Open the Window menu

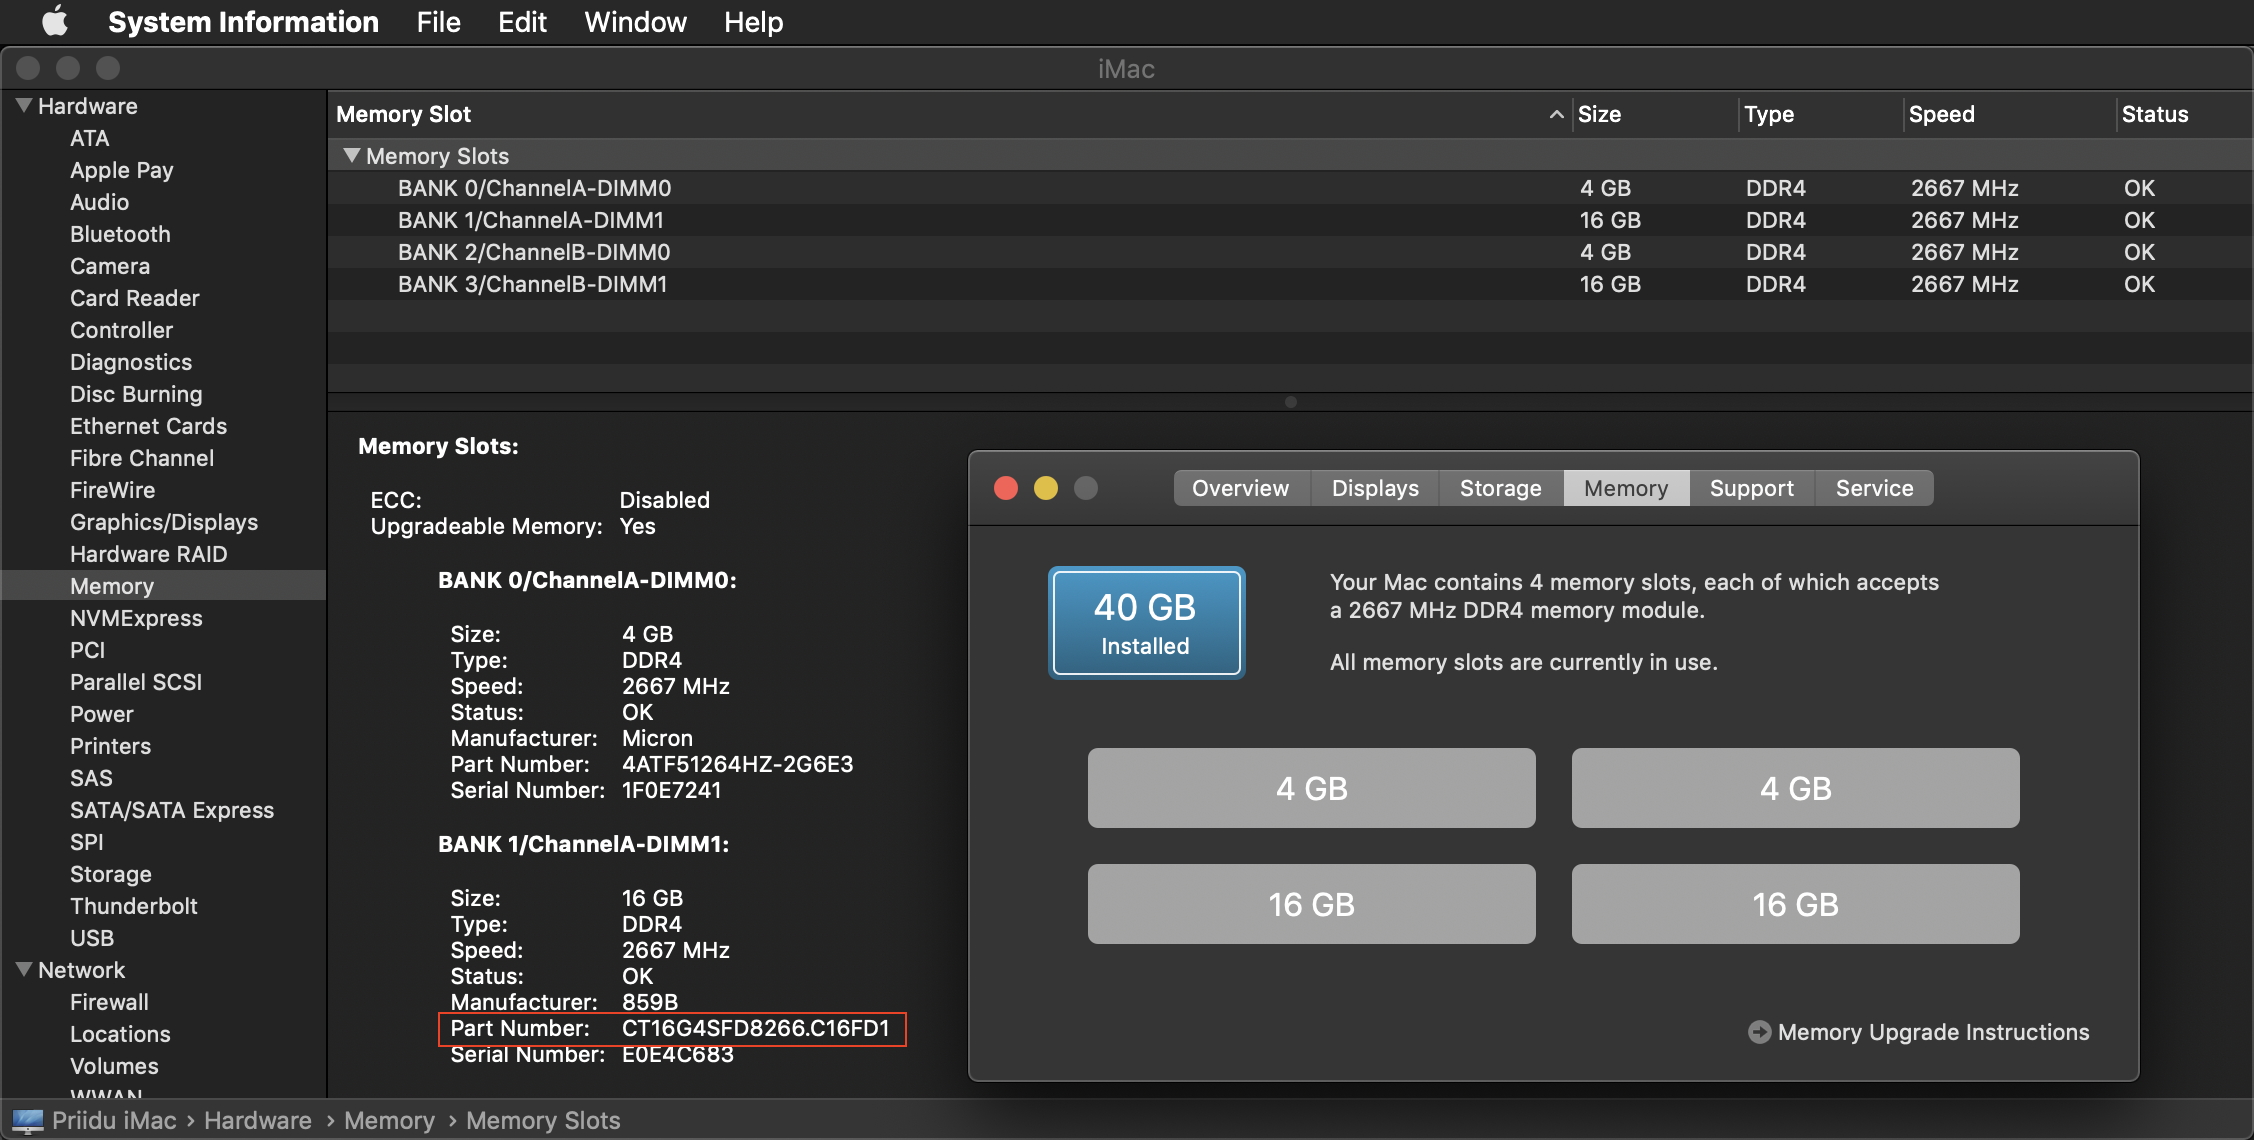(x=635, y=22)
